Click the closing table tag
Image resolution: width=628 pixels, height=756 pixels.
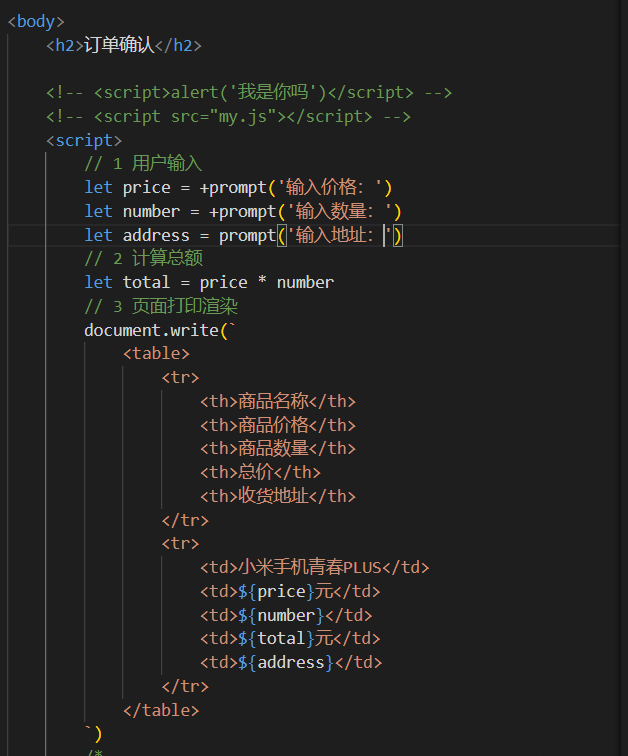pyautogui.click(x=161, y=710)
